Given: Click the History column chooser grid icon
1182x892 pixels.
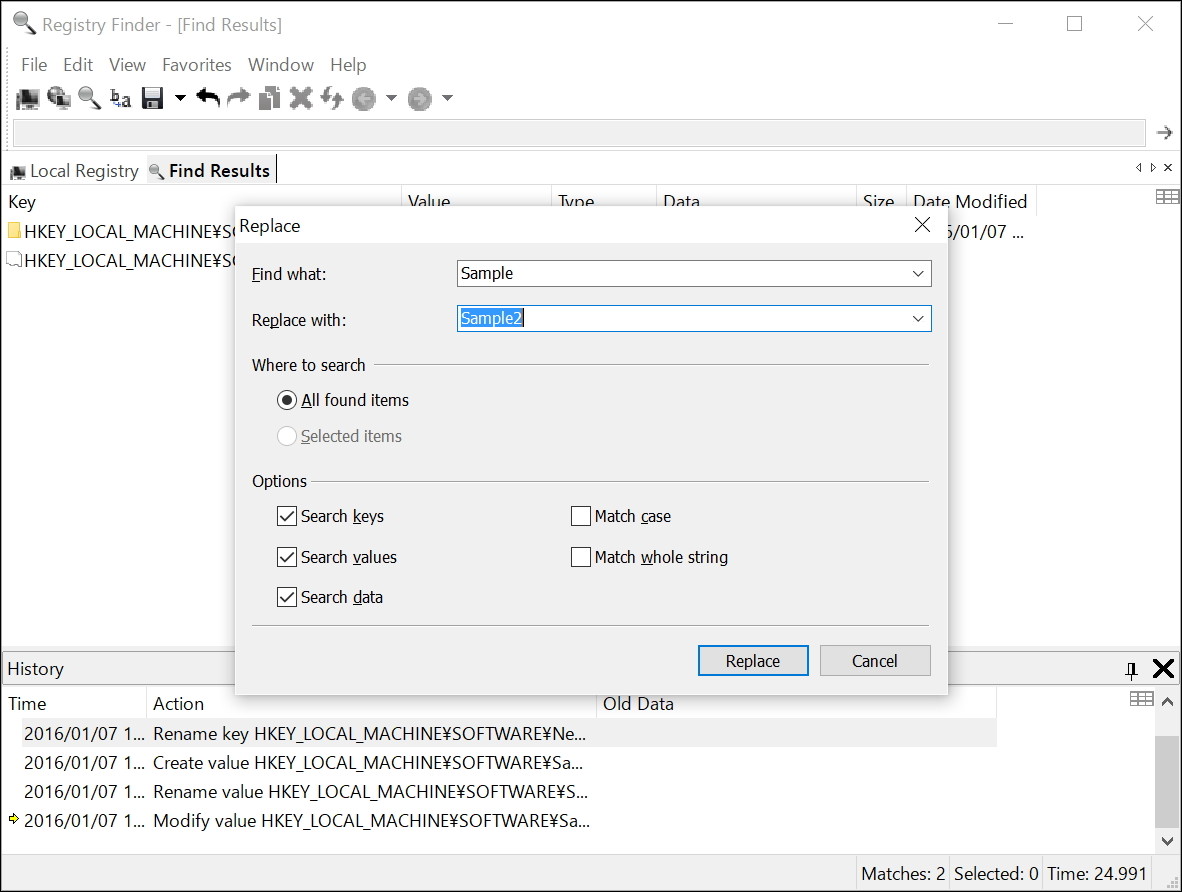Looking at the screenshot, I should (x=1141, y=699).
